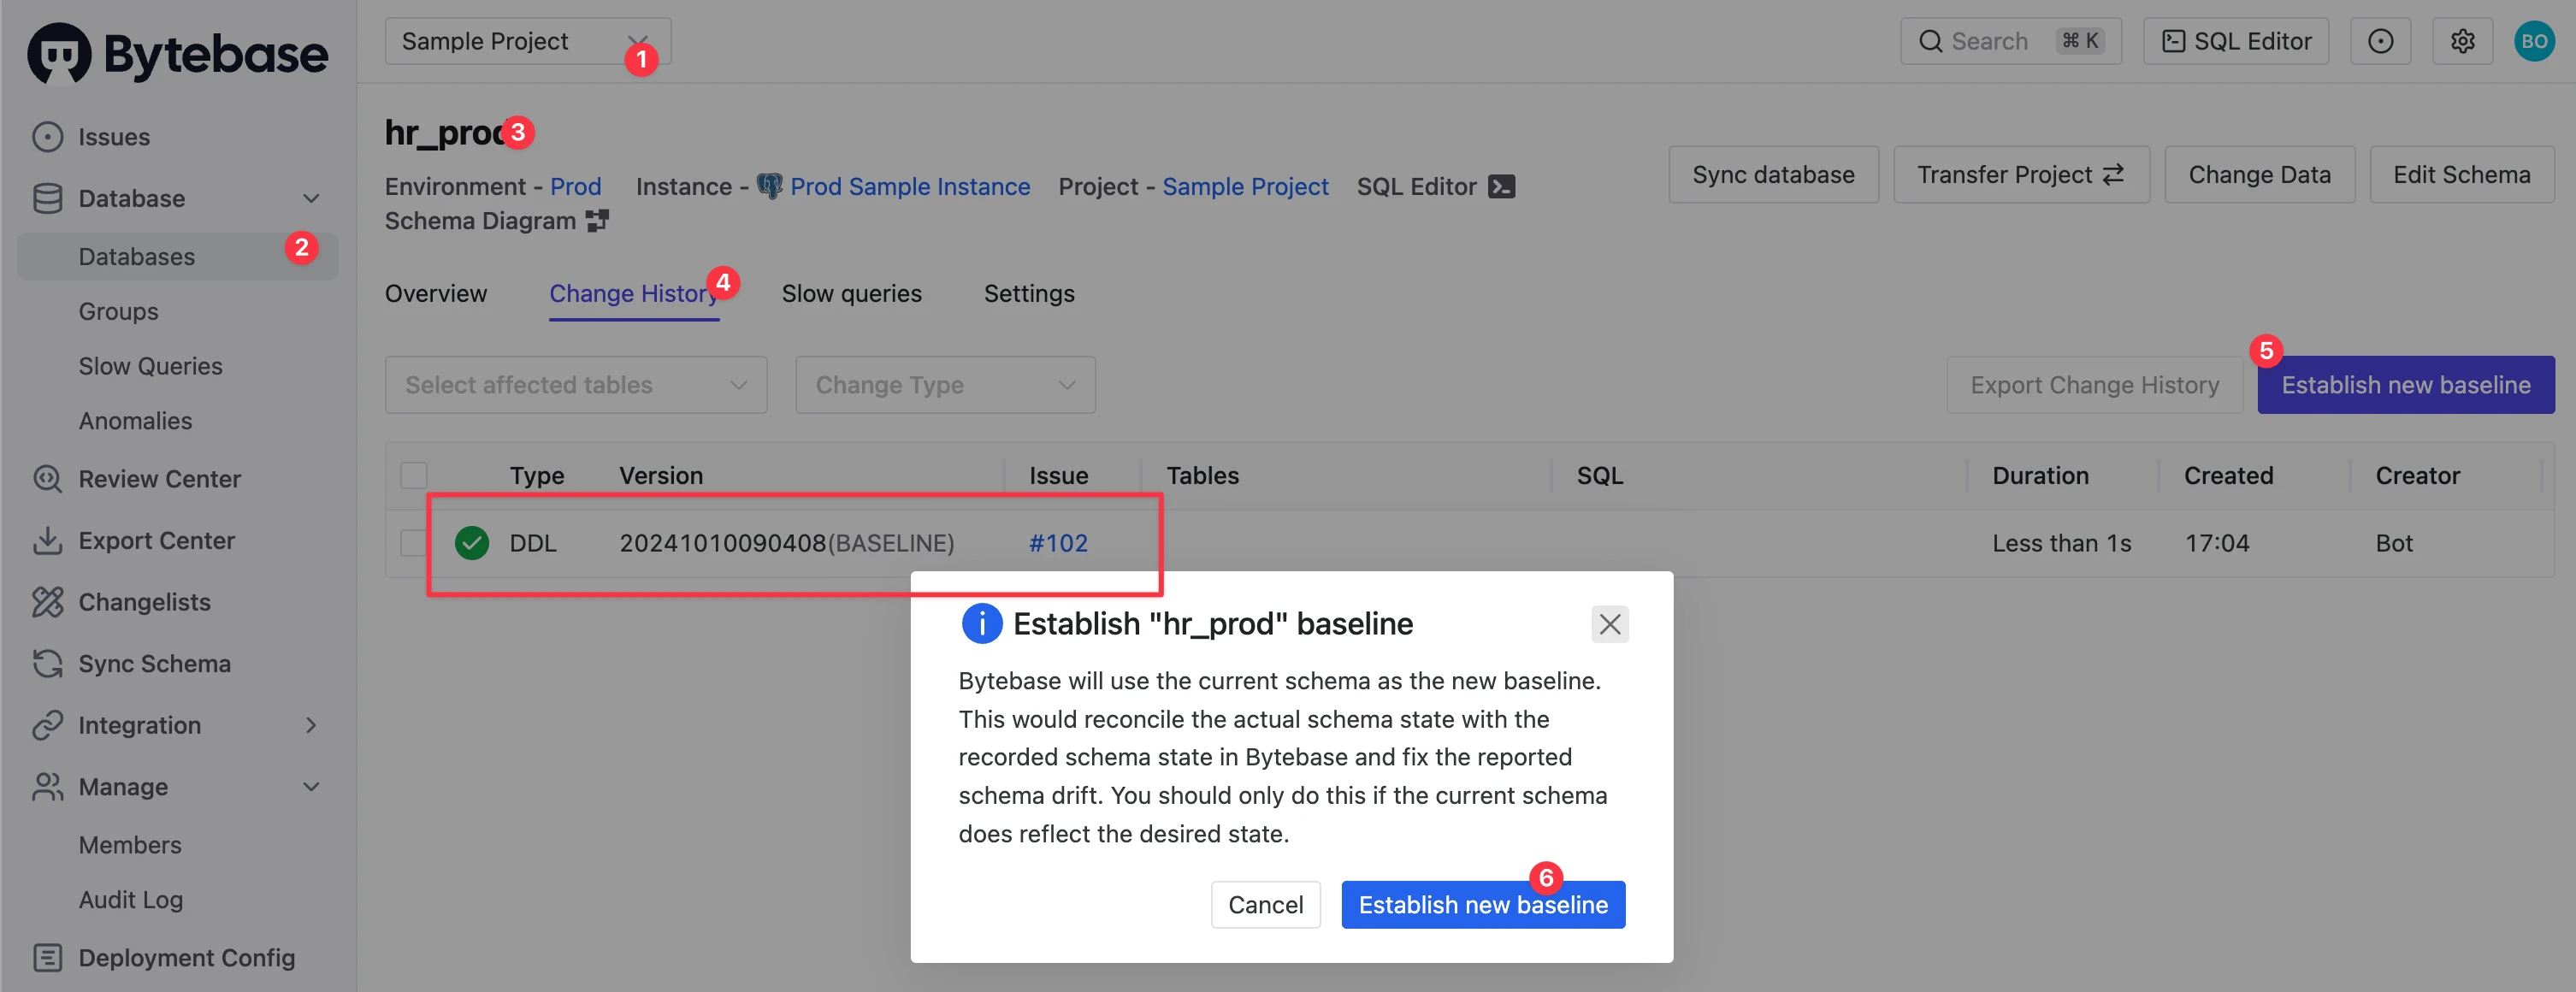Viewport: 2576px width, 992px height.
Task: Toggle the select-all checkbox in table header
Action: [414, 475]
